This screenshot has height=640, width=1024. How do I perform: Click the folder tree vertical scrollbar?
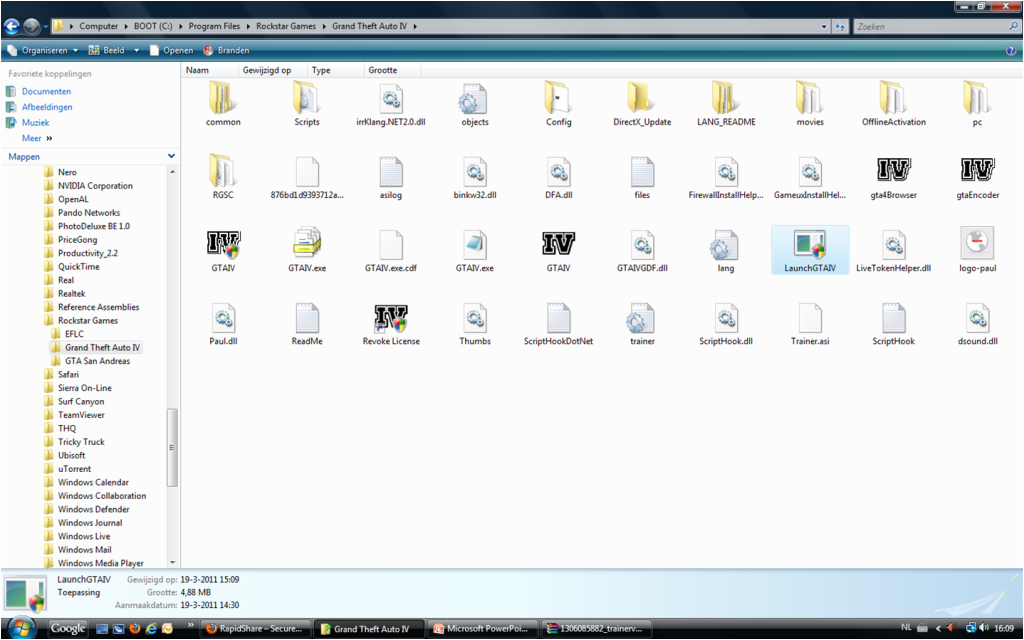tap(172, 447)
